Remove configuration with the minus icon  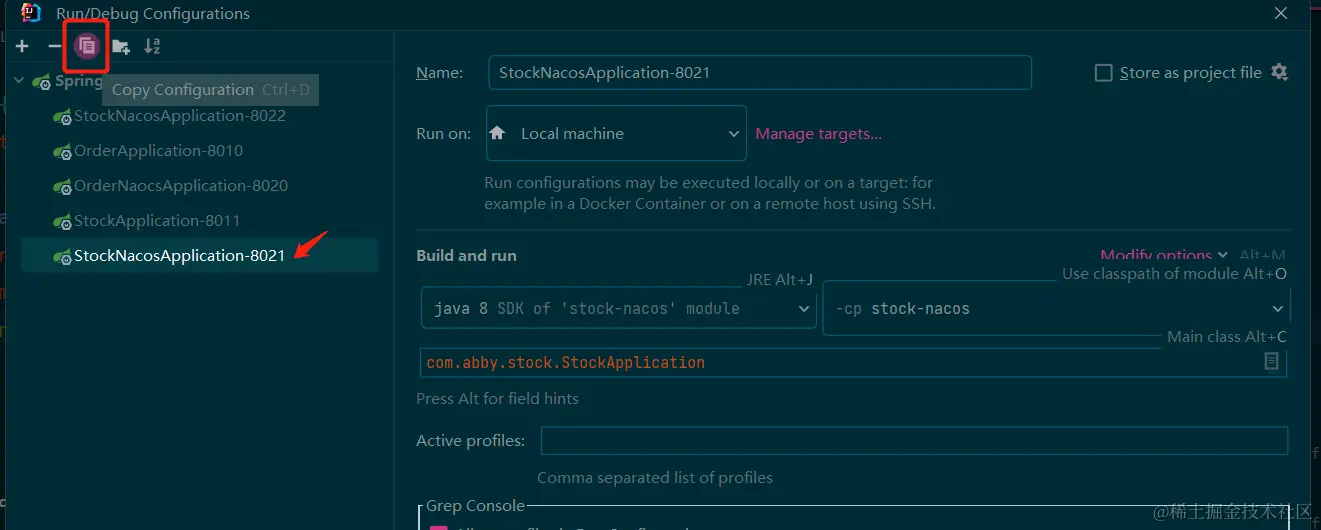click(x=54, y=46)
